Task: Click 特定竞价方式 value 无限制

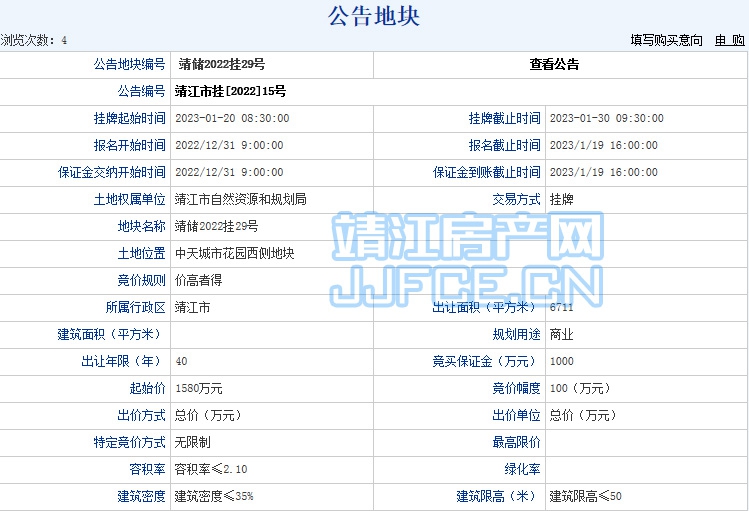Action: [x=193, y=442]
